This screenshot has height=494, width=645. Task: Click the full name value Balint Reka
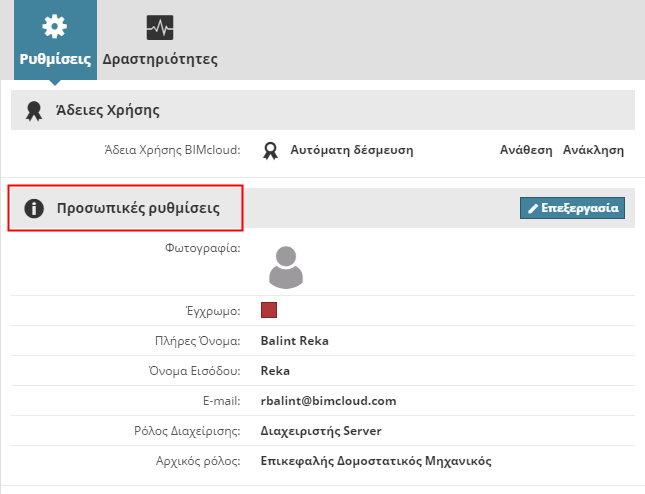(294, 341)
